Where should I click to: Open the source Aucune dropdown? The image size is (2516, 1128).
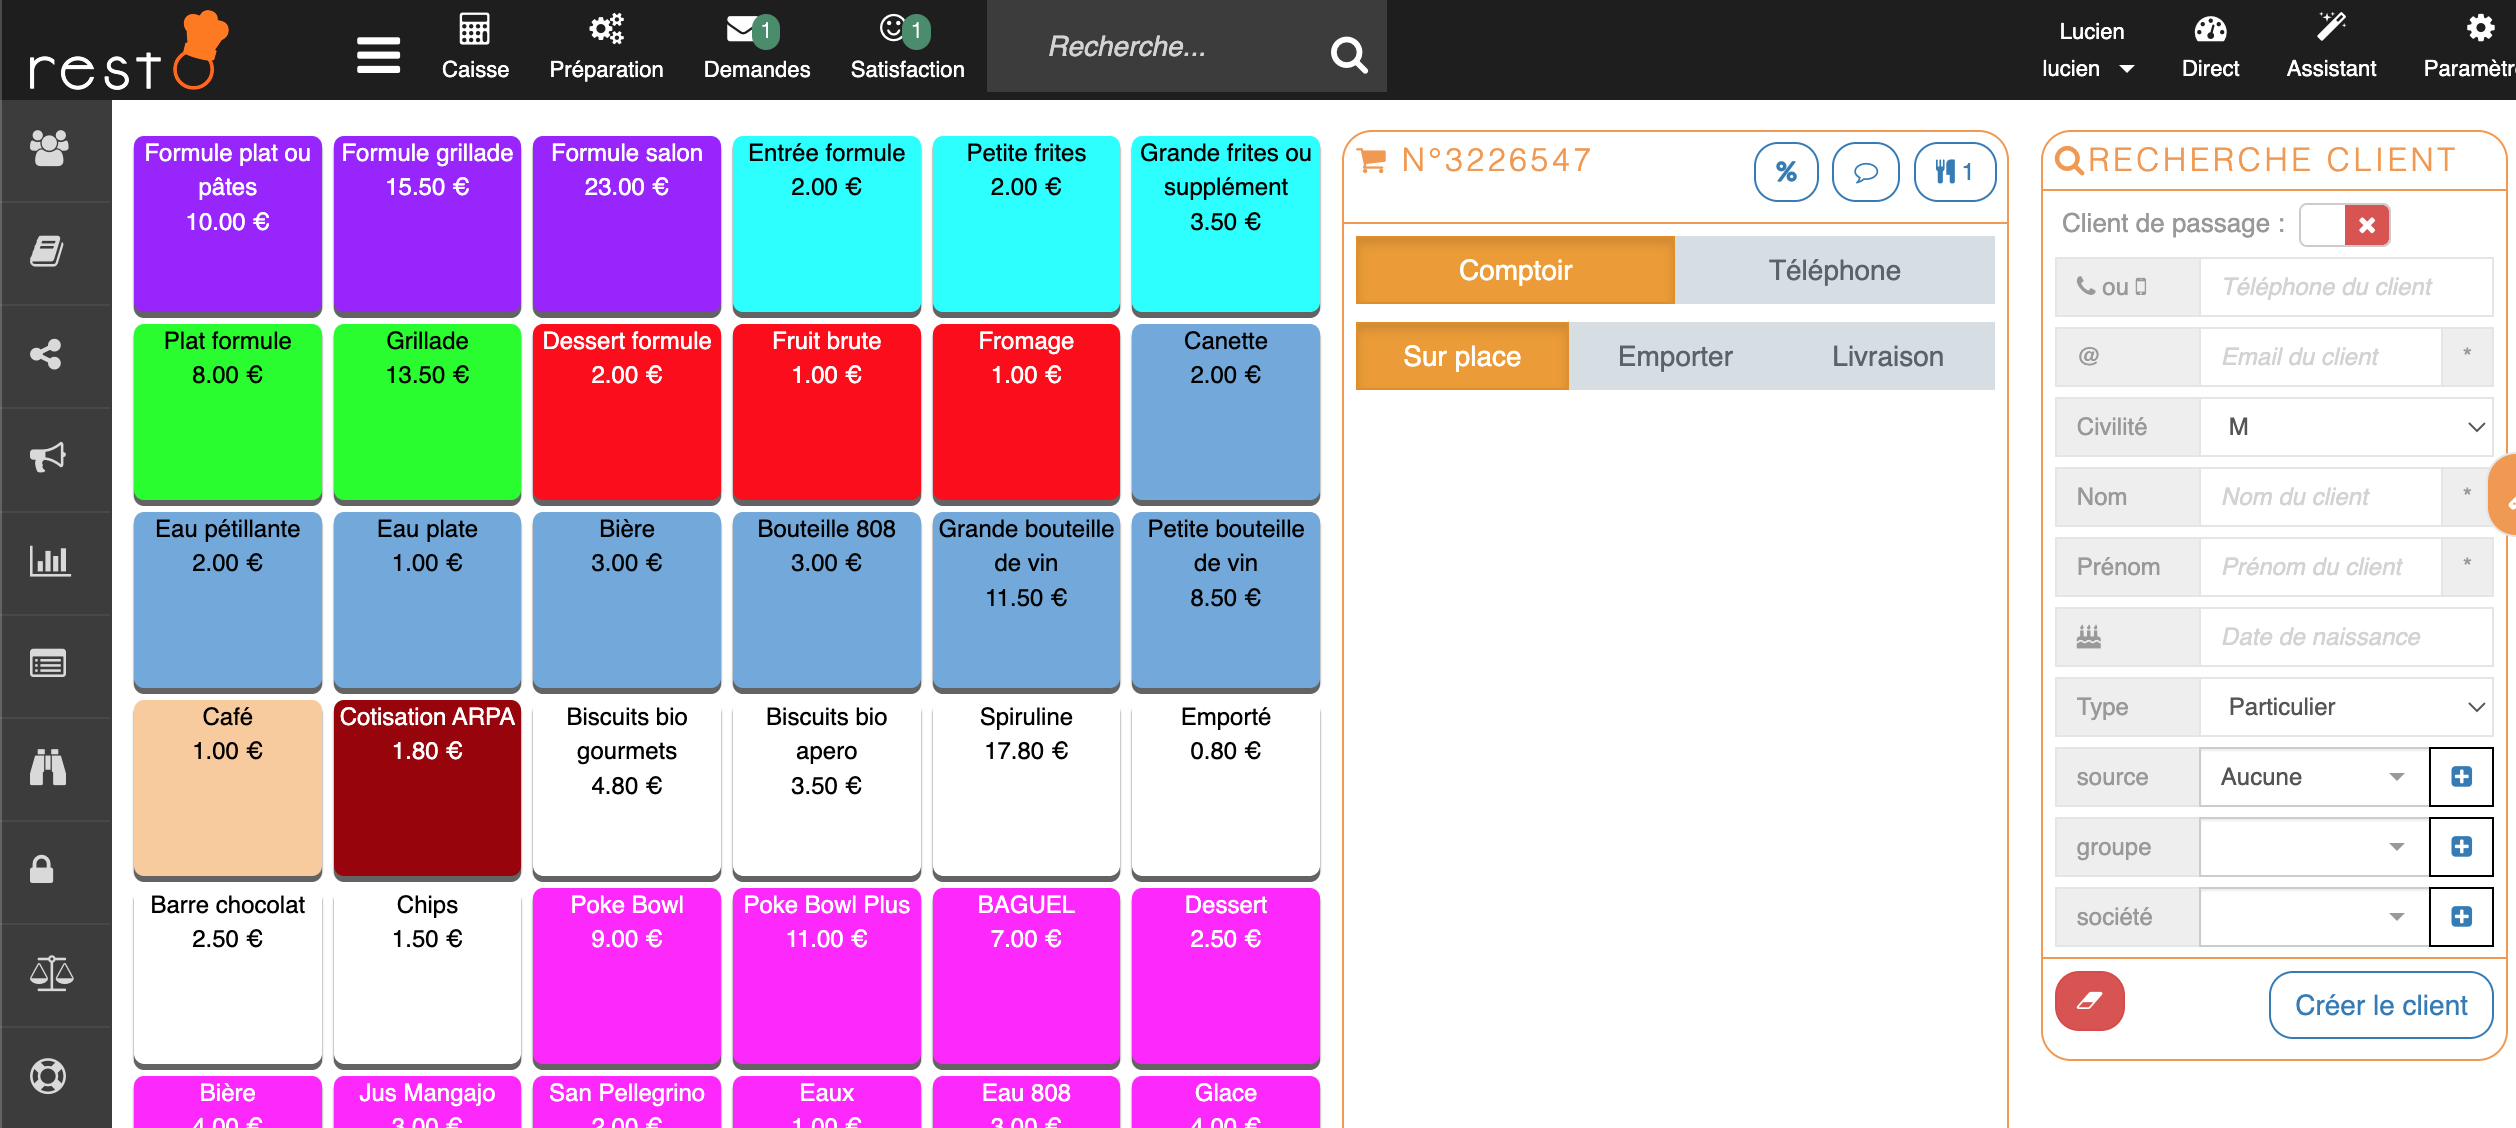[x=2313, y=777]
